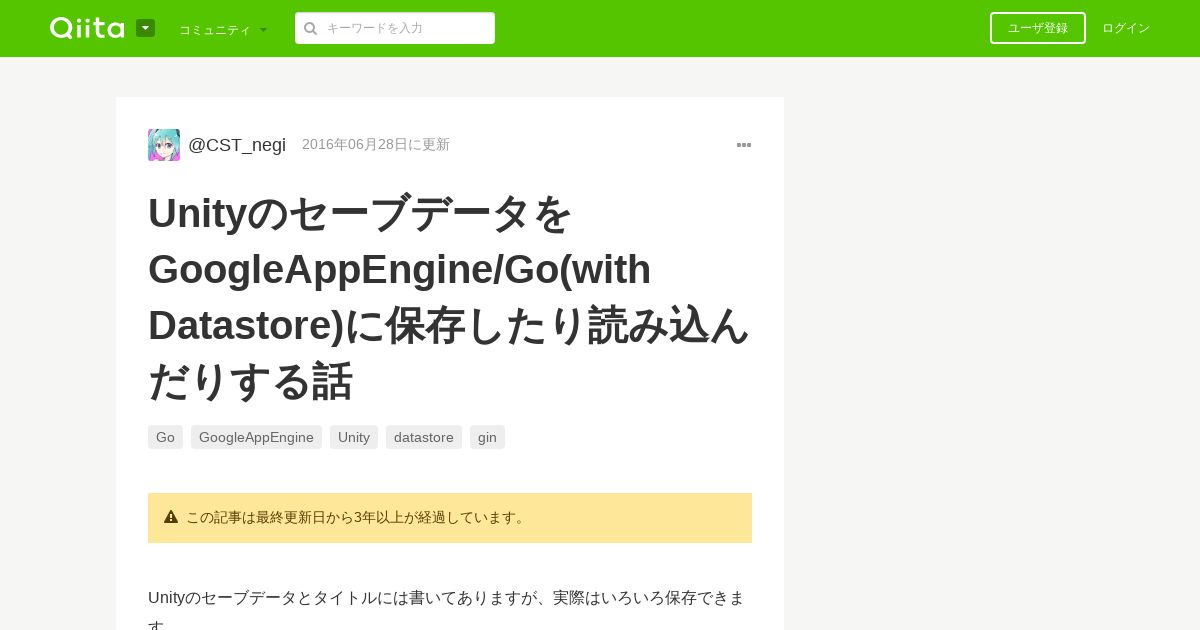Open the three-dot article options menu
Image resolution: width=1200 pixels, height=630 pixels.
tap(744, 145)
